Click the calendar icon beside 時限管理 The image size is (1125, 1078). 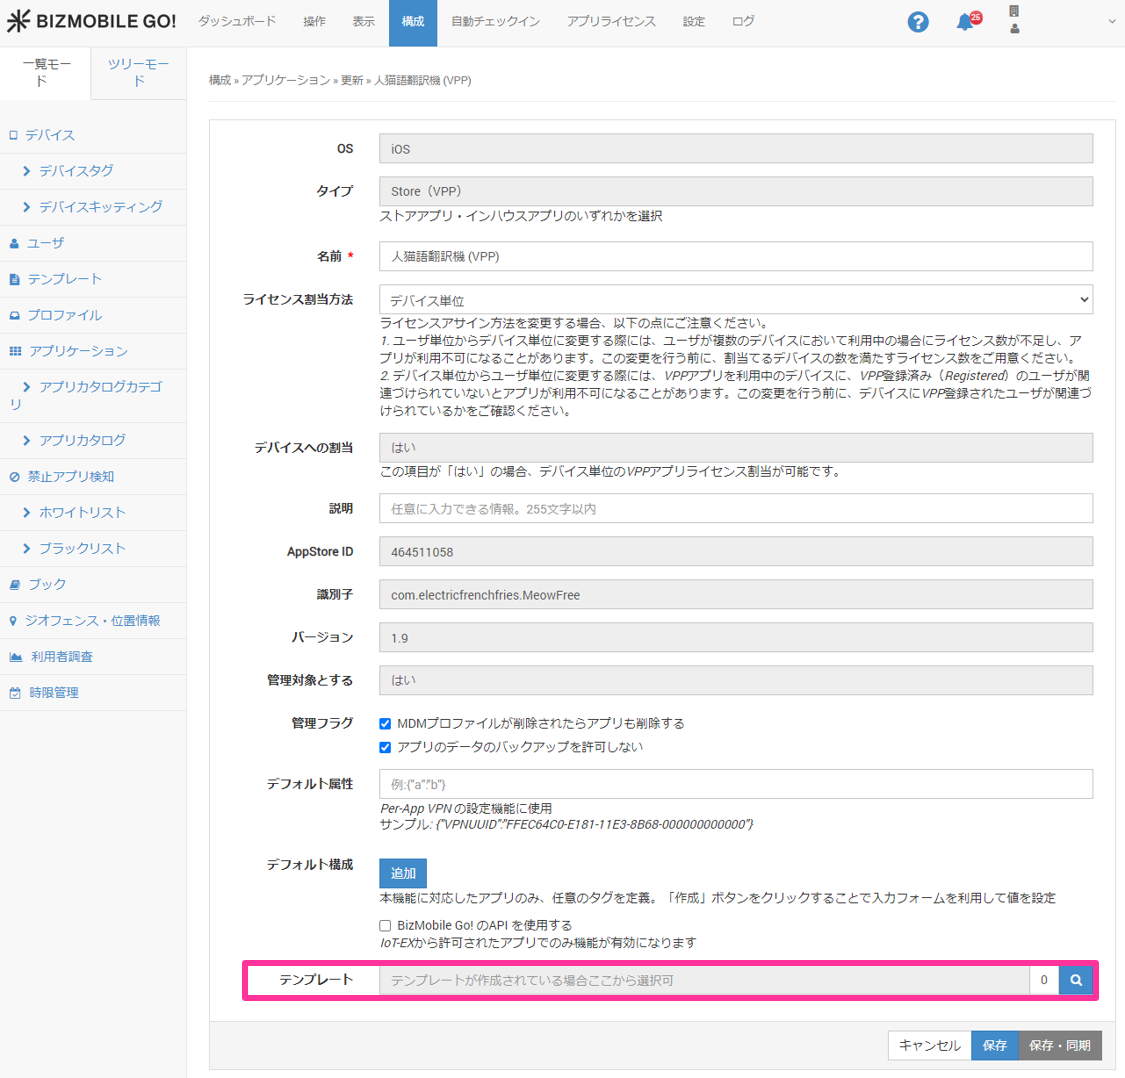click(15, 693)
